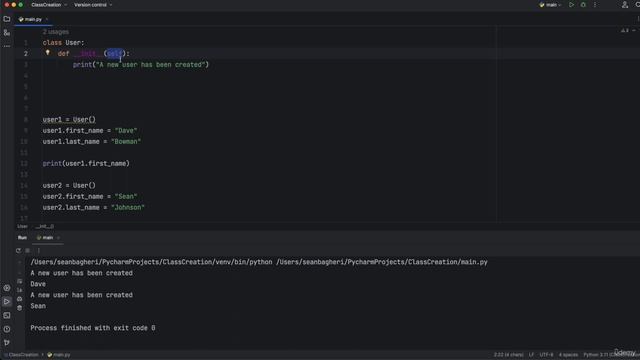Click the 'user1 = User()' code line
The width and height of the screenshot is (640, 360).
pos(69,120)
